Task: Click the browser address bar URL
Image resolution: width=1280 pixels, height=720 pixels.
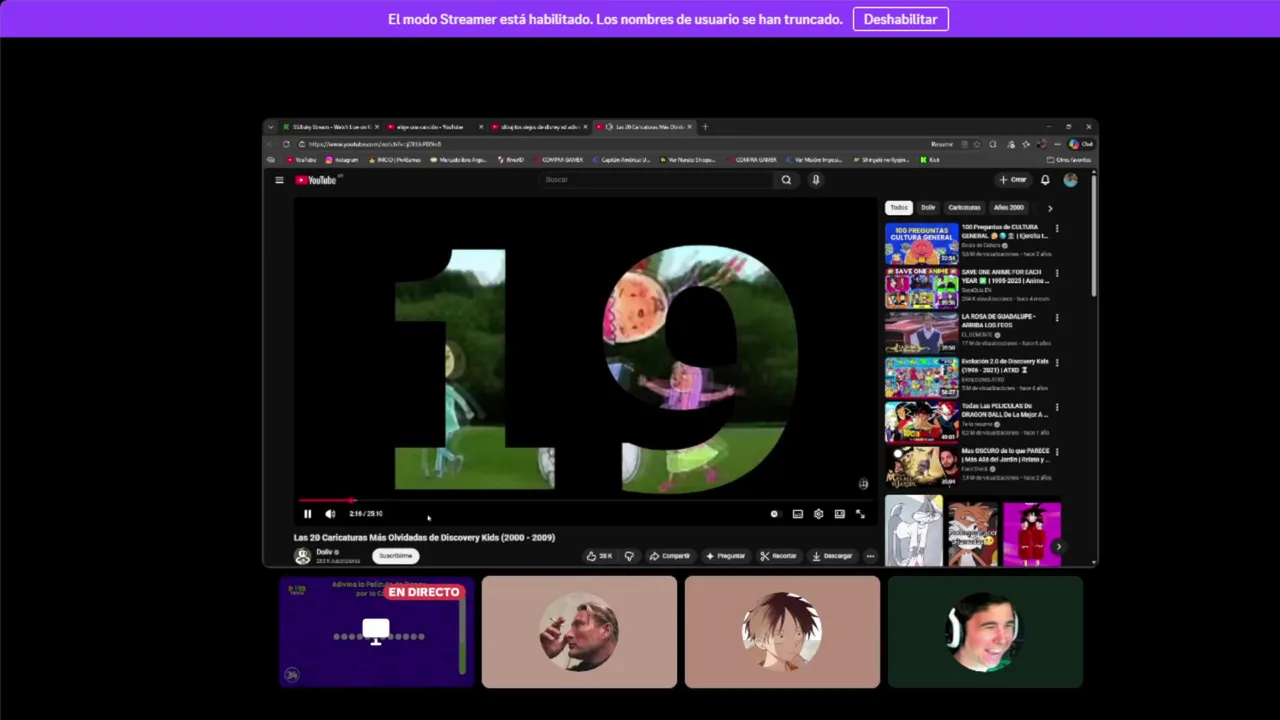Action: tap(375, 144)
